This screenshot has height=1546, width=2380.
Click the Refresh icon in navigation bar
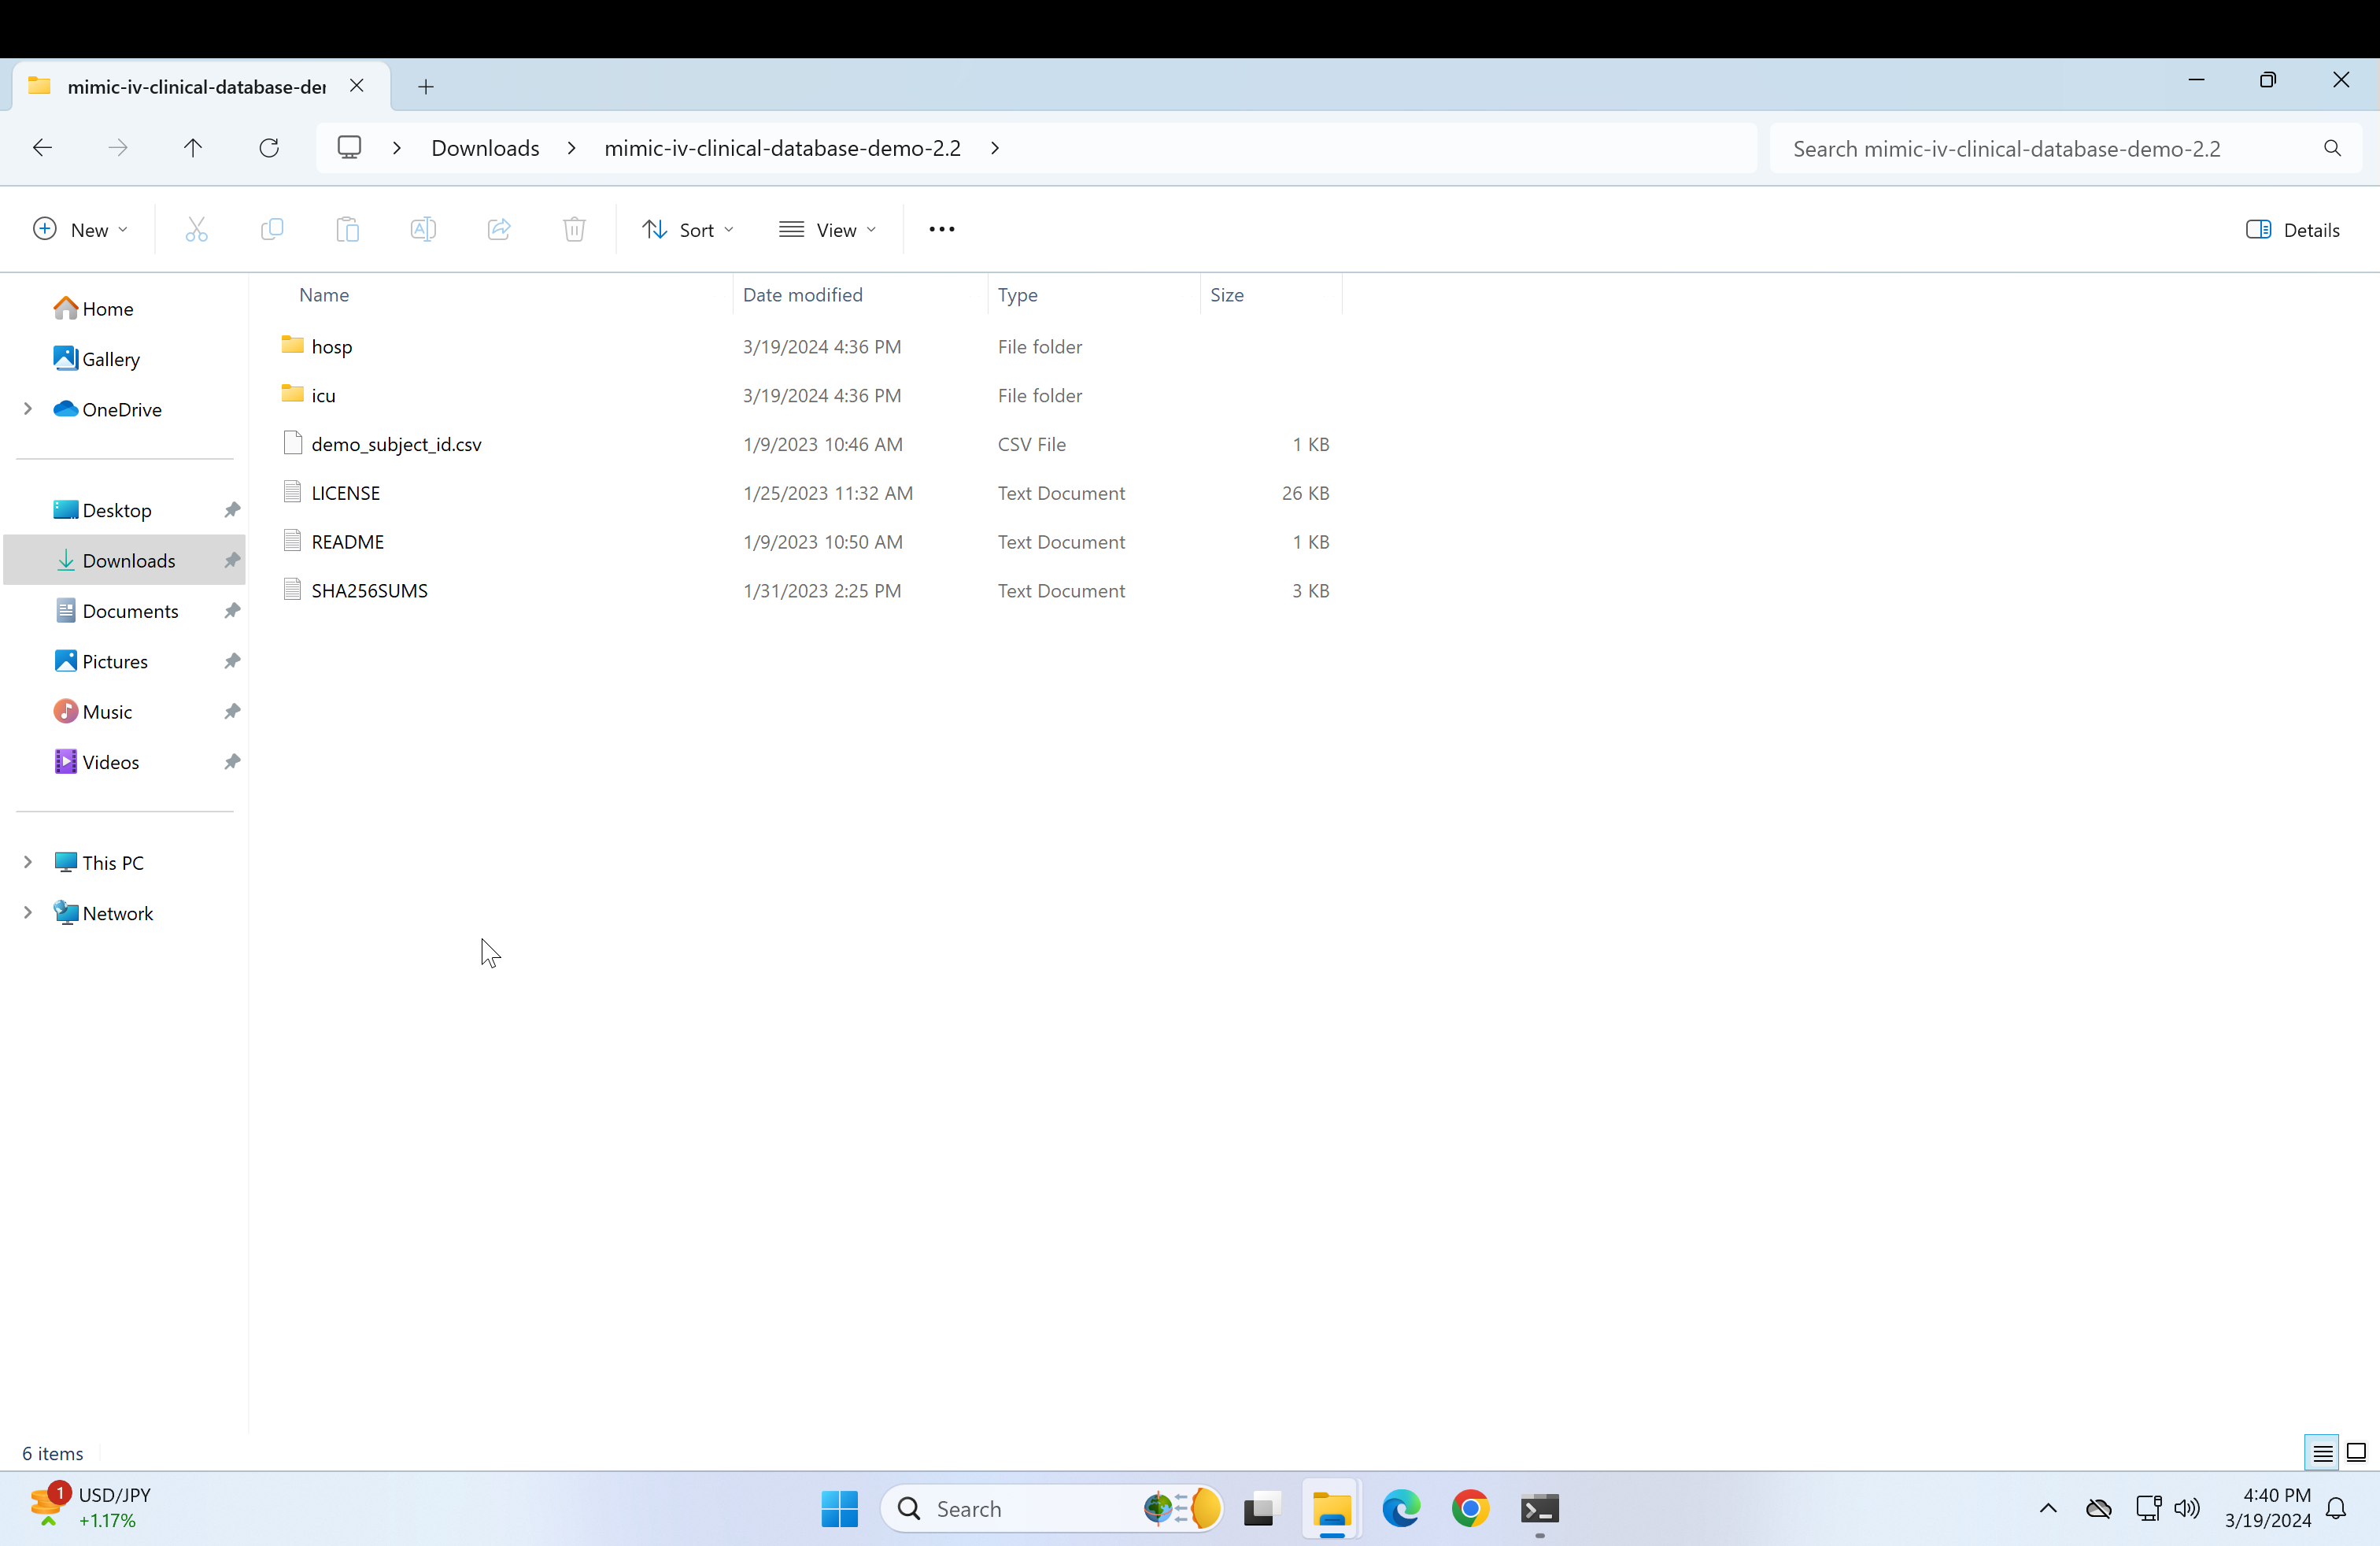pos(269,148)
